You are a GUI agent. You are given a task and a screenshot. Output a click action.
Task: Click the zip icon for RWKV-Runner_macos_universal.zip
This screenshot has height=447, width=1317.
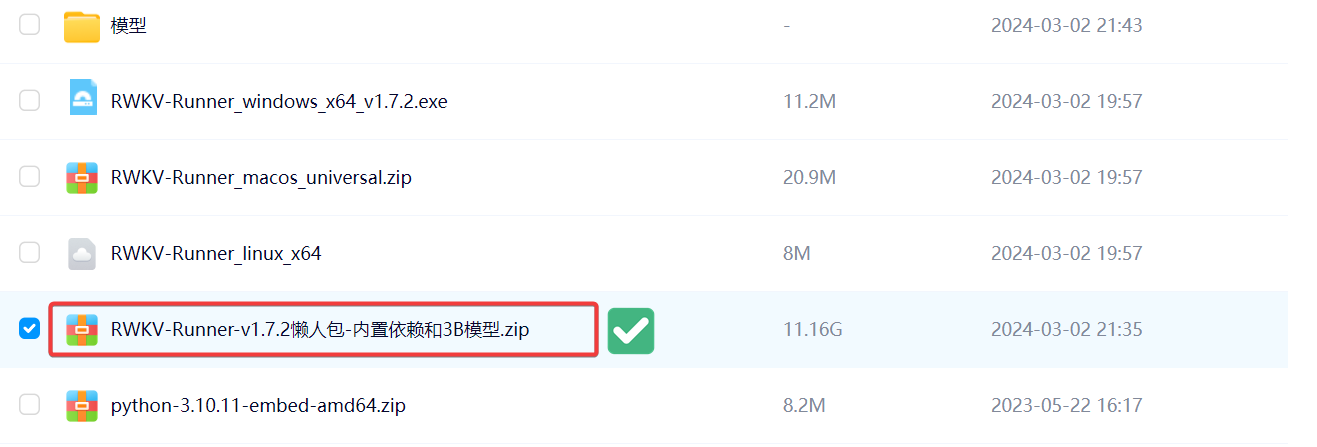click(x=82, y=177)
